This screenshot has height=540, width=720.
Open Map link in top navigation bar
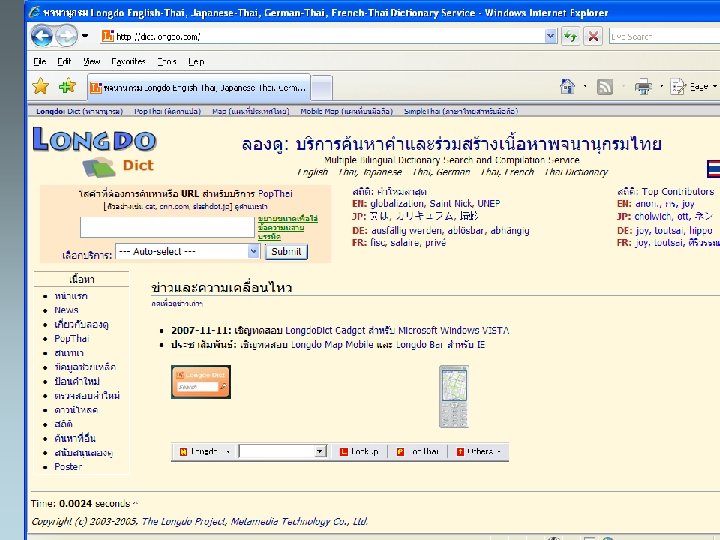click(x=251, y=111)
